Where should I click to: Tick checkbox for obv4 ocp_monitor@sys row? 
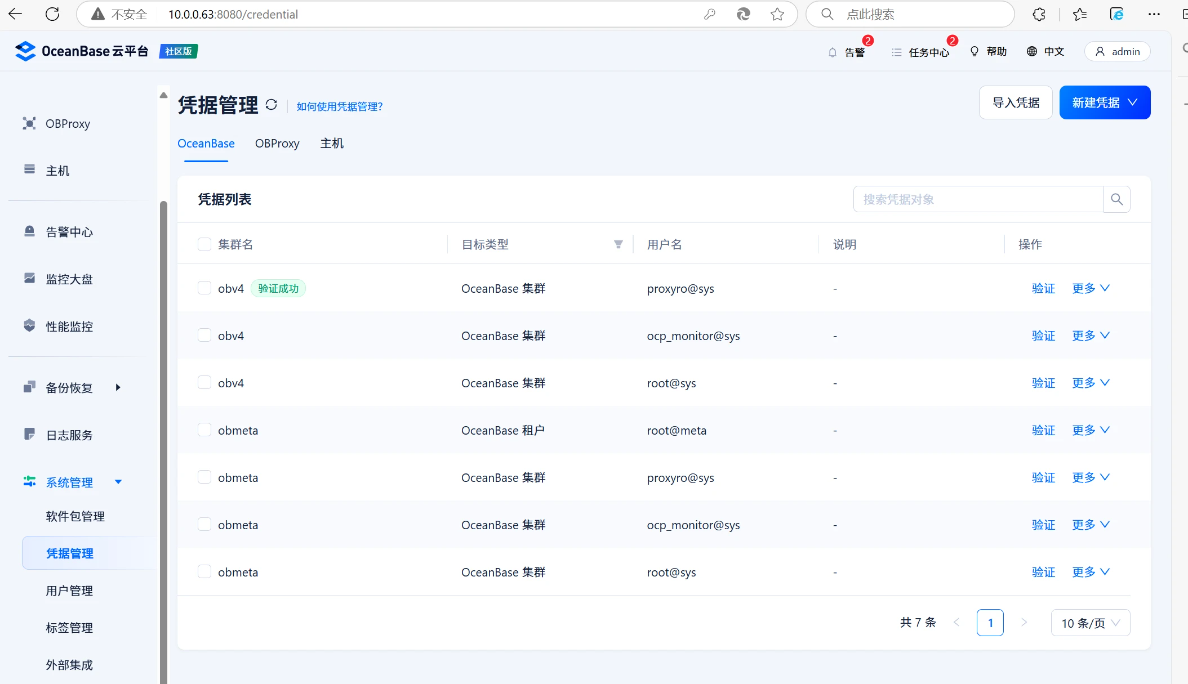(204, 335)
